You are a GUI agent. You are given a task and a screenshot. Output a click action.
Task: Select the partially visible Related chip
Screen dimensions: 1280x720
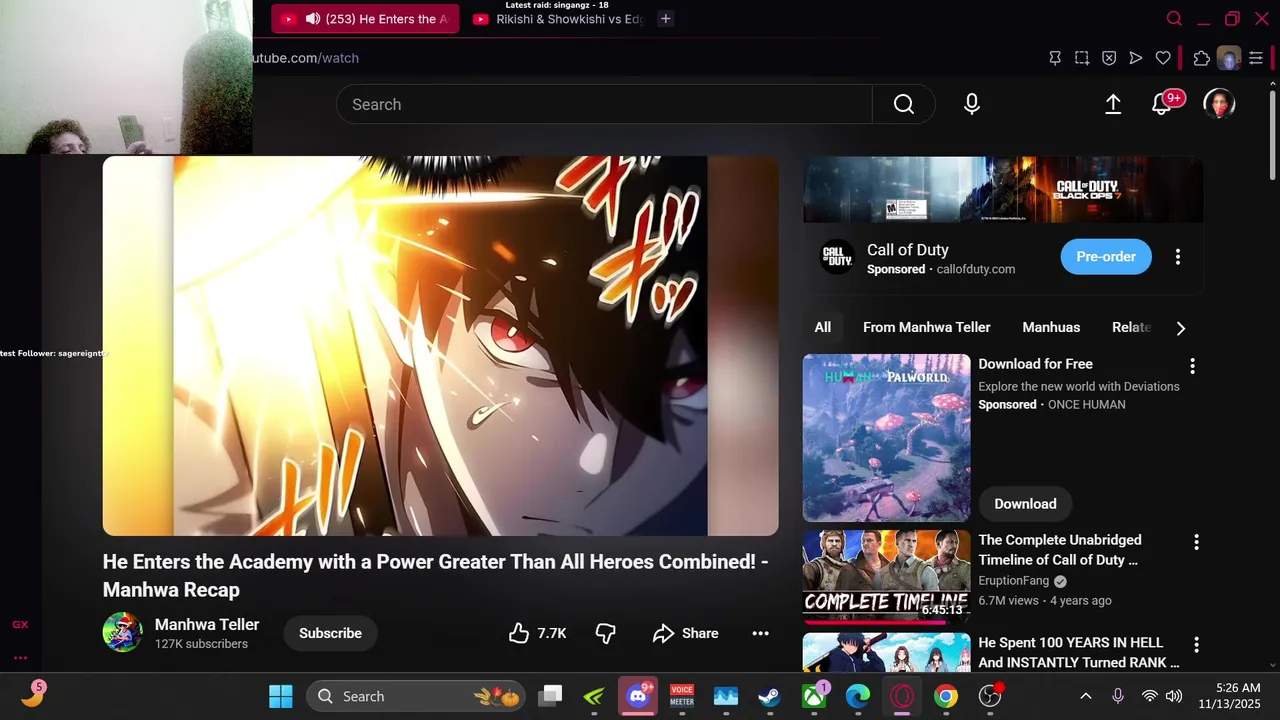1131,327
